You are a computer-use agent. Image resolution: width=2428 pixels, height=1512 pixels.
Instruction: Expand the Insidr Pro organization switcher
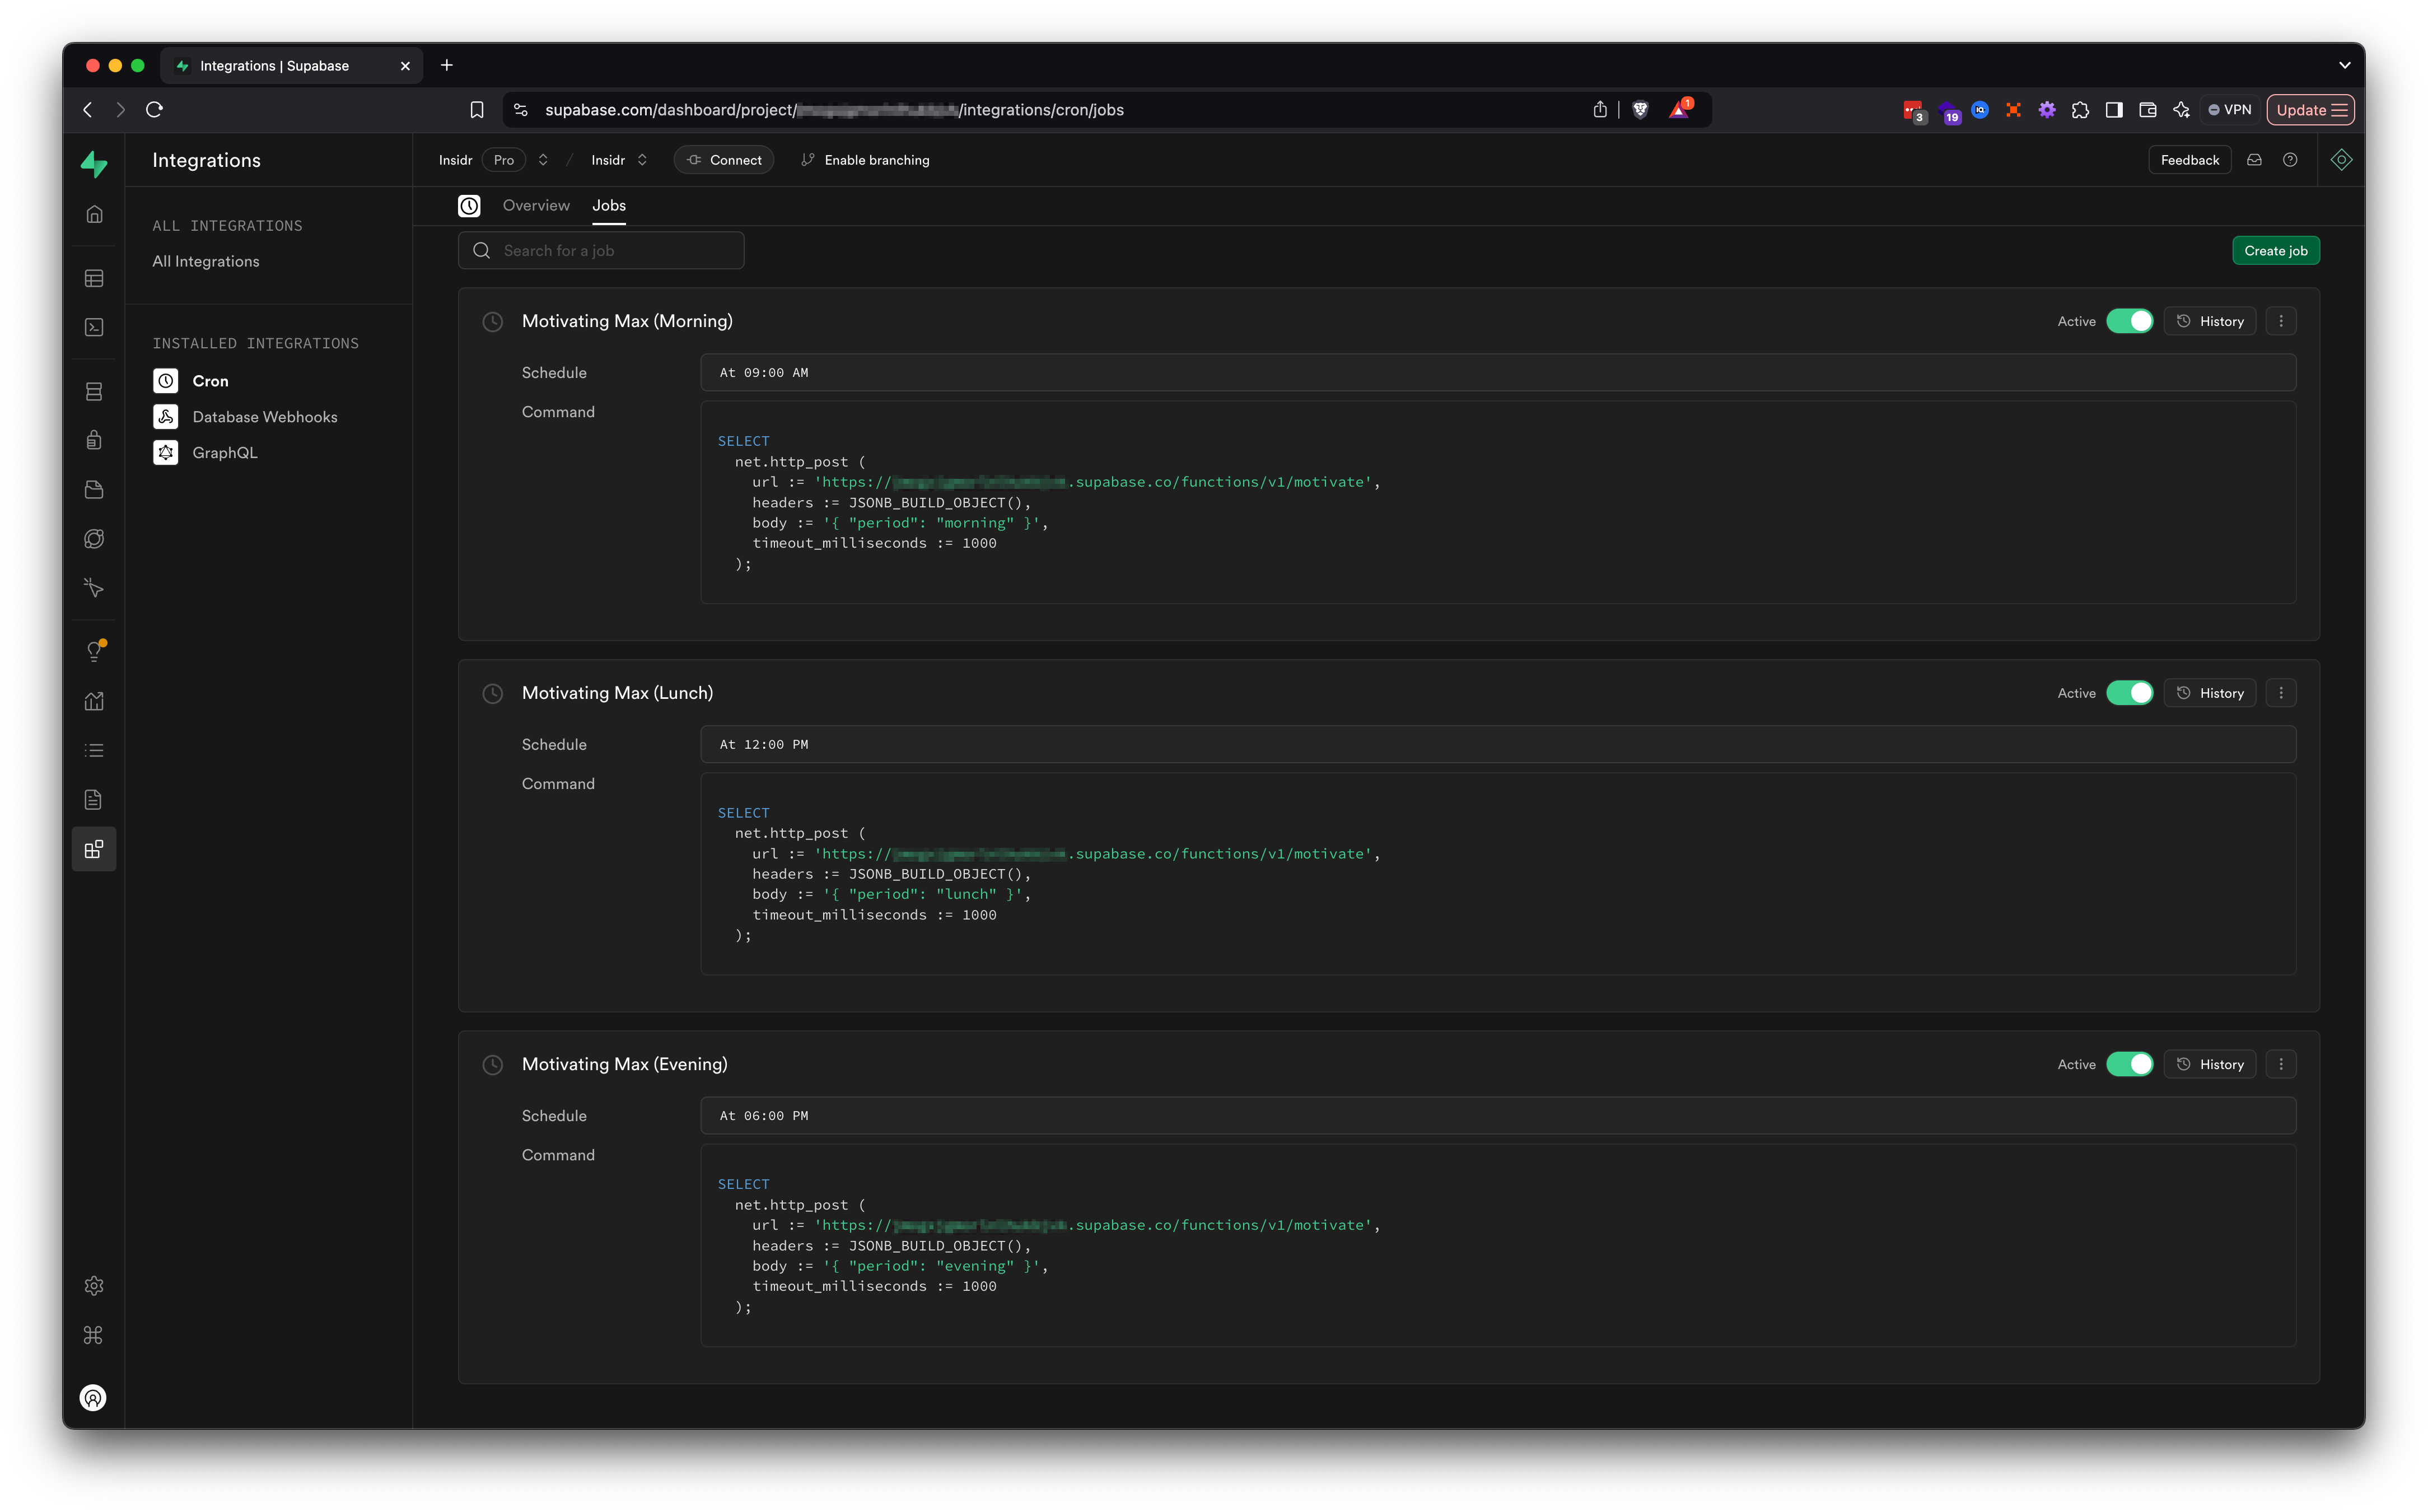(543, 160)
